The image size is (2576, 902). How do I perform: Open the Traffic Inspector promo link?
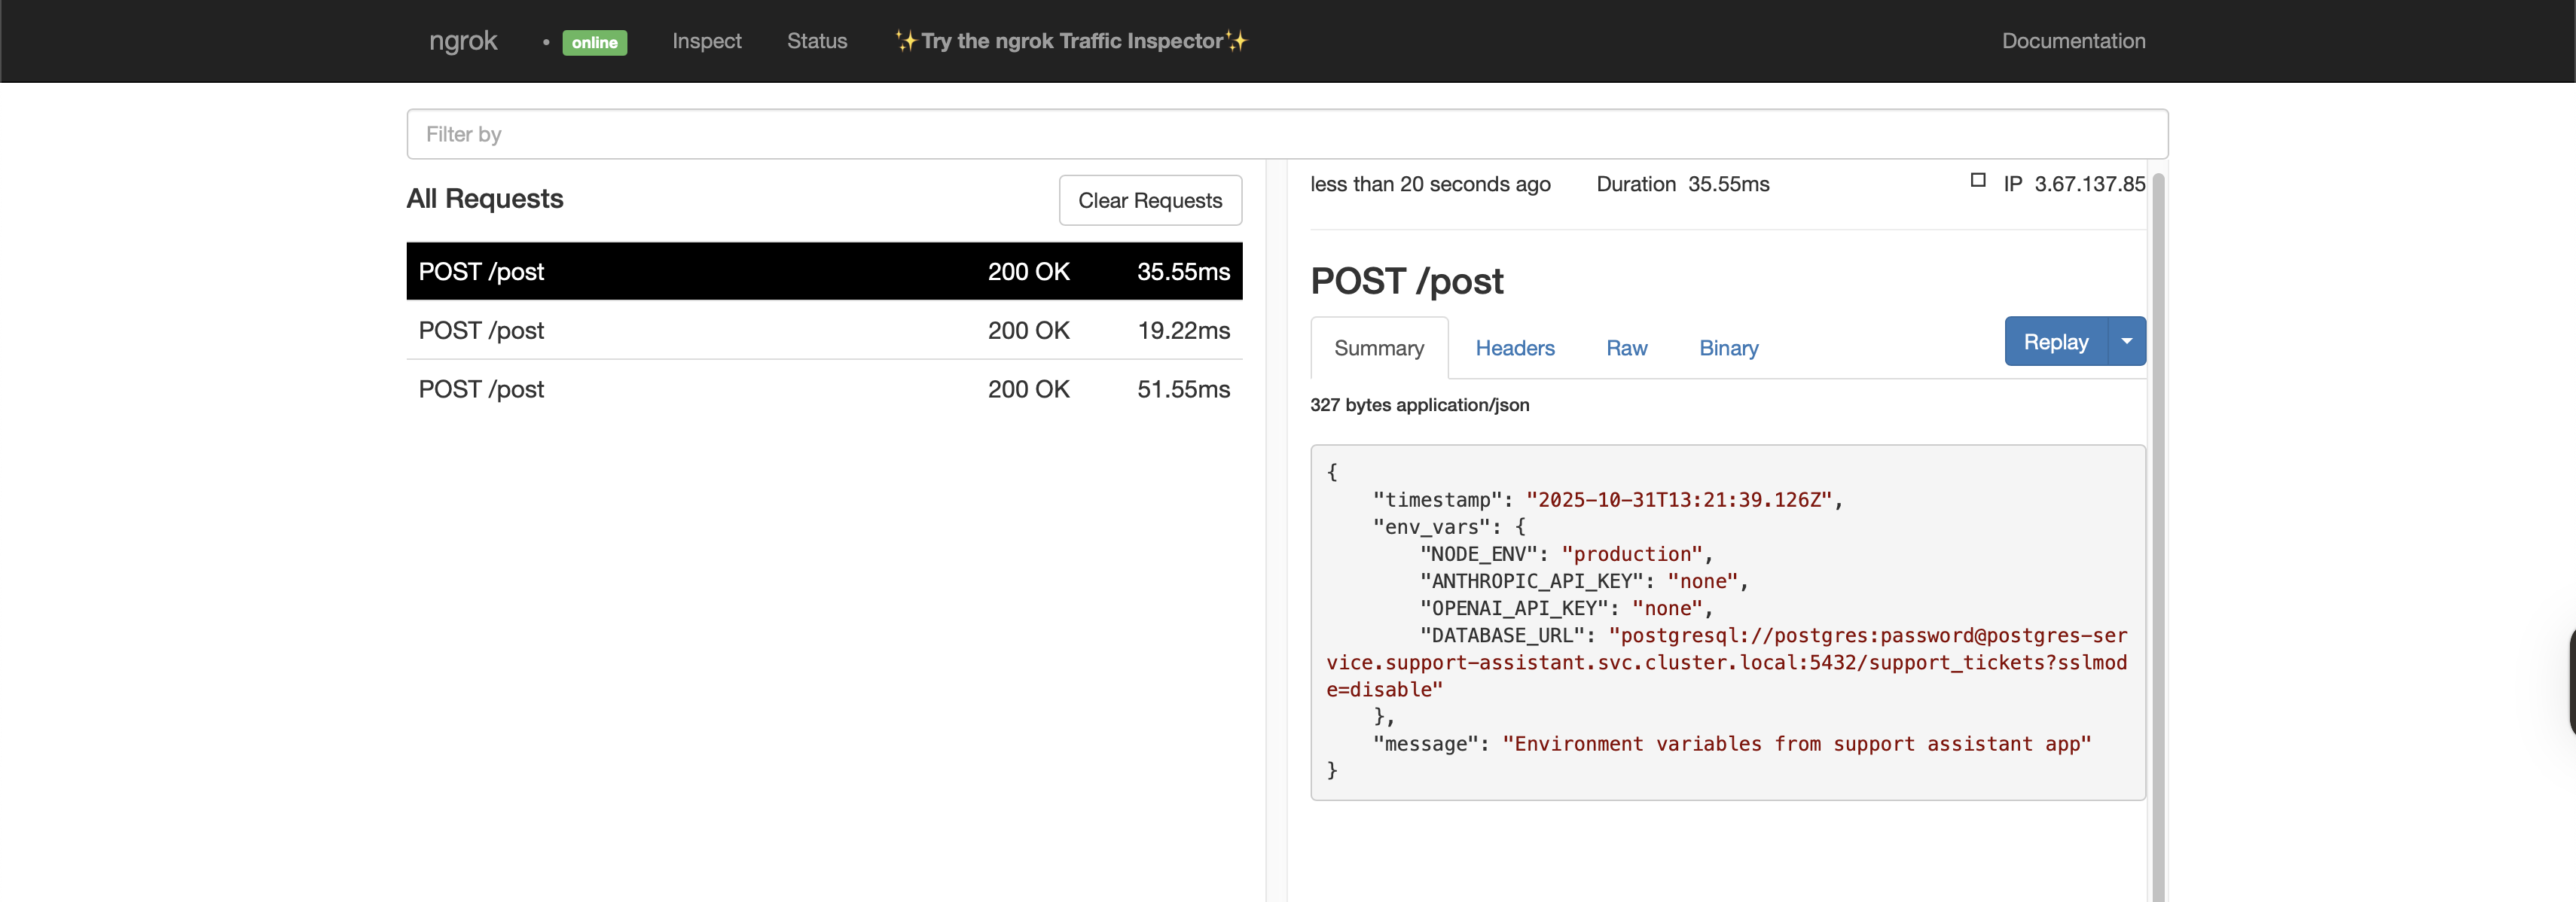point(1071,41)
